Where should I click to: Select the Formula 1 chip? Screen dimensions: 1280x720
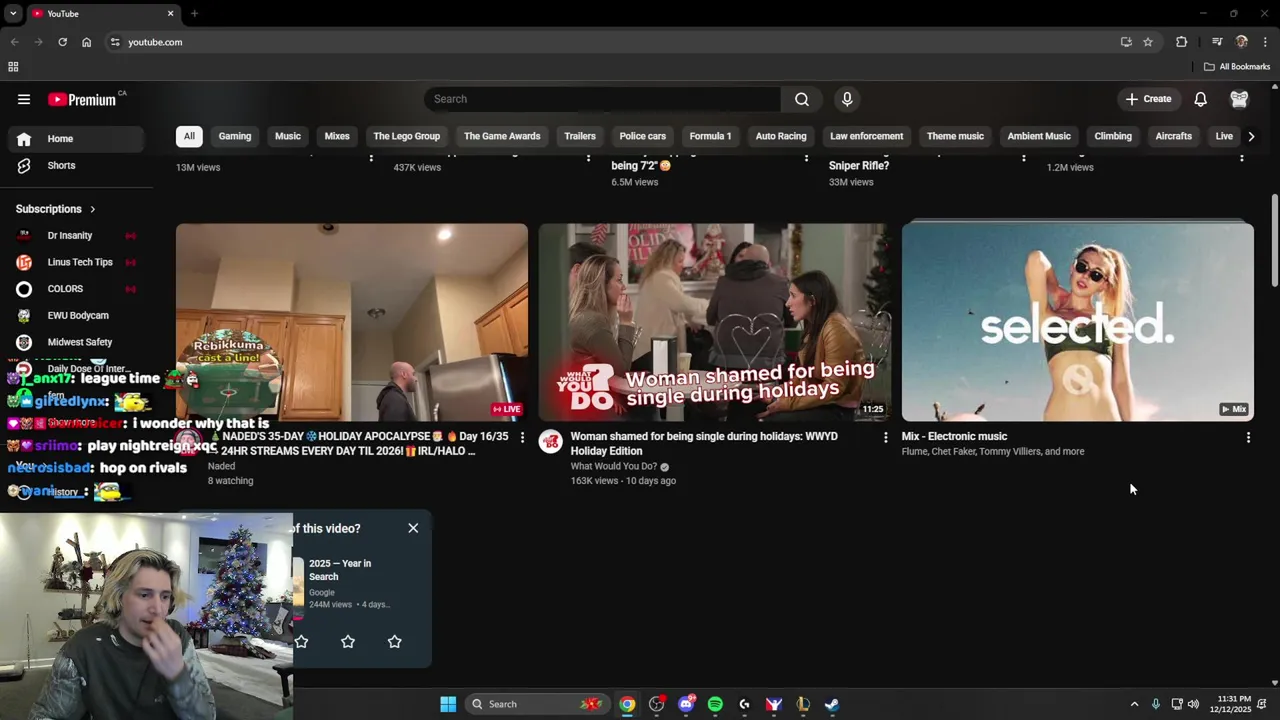click(711, 136)
